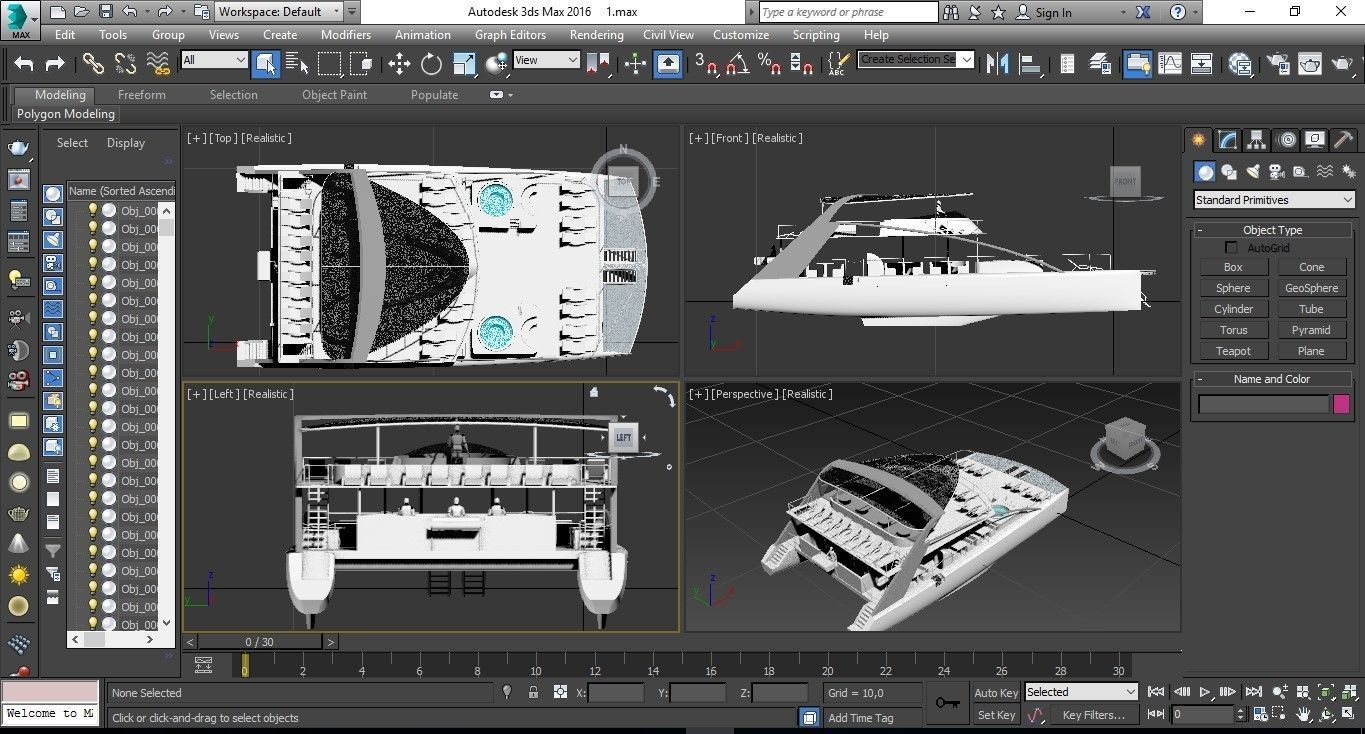The width and height of the screenshot is (1365, 734).
Task: Select the Select and Move tool
Action: (399, 64)
